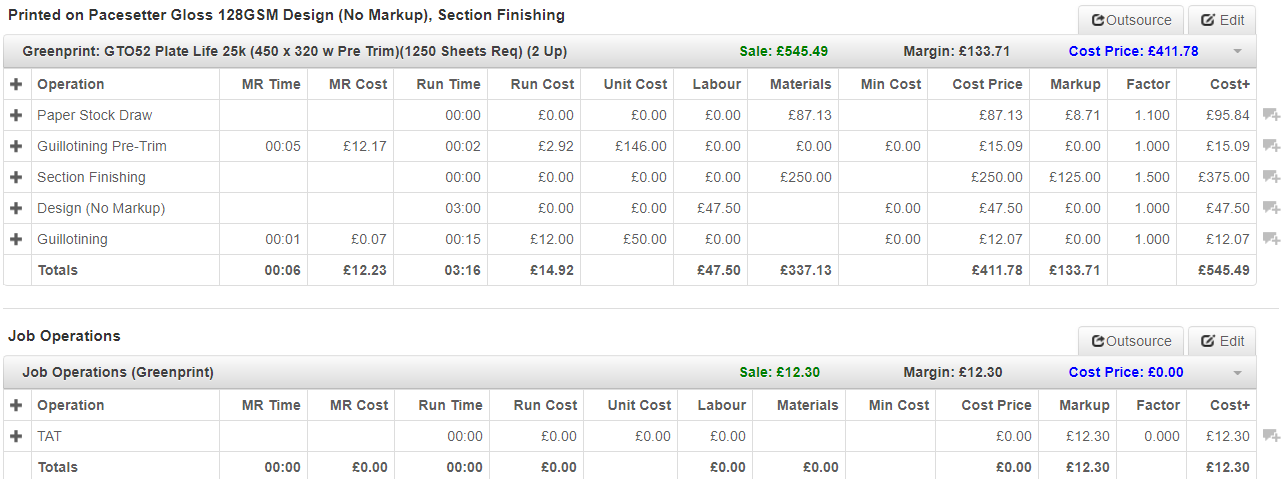Viewport: 1287px width, 479px height.
Task: Add comment on Section Finishing row
Action: [x=1271, y=178]
